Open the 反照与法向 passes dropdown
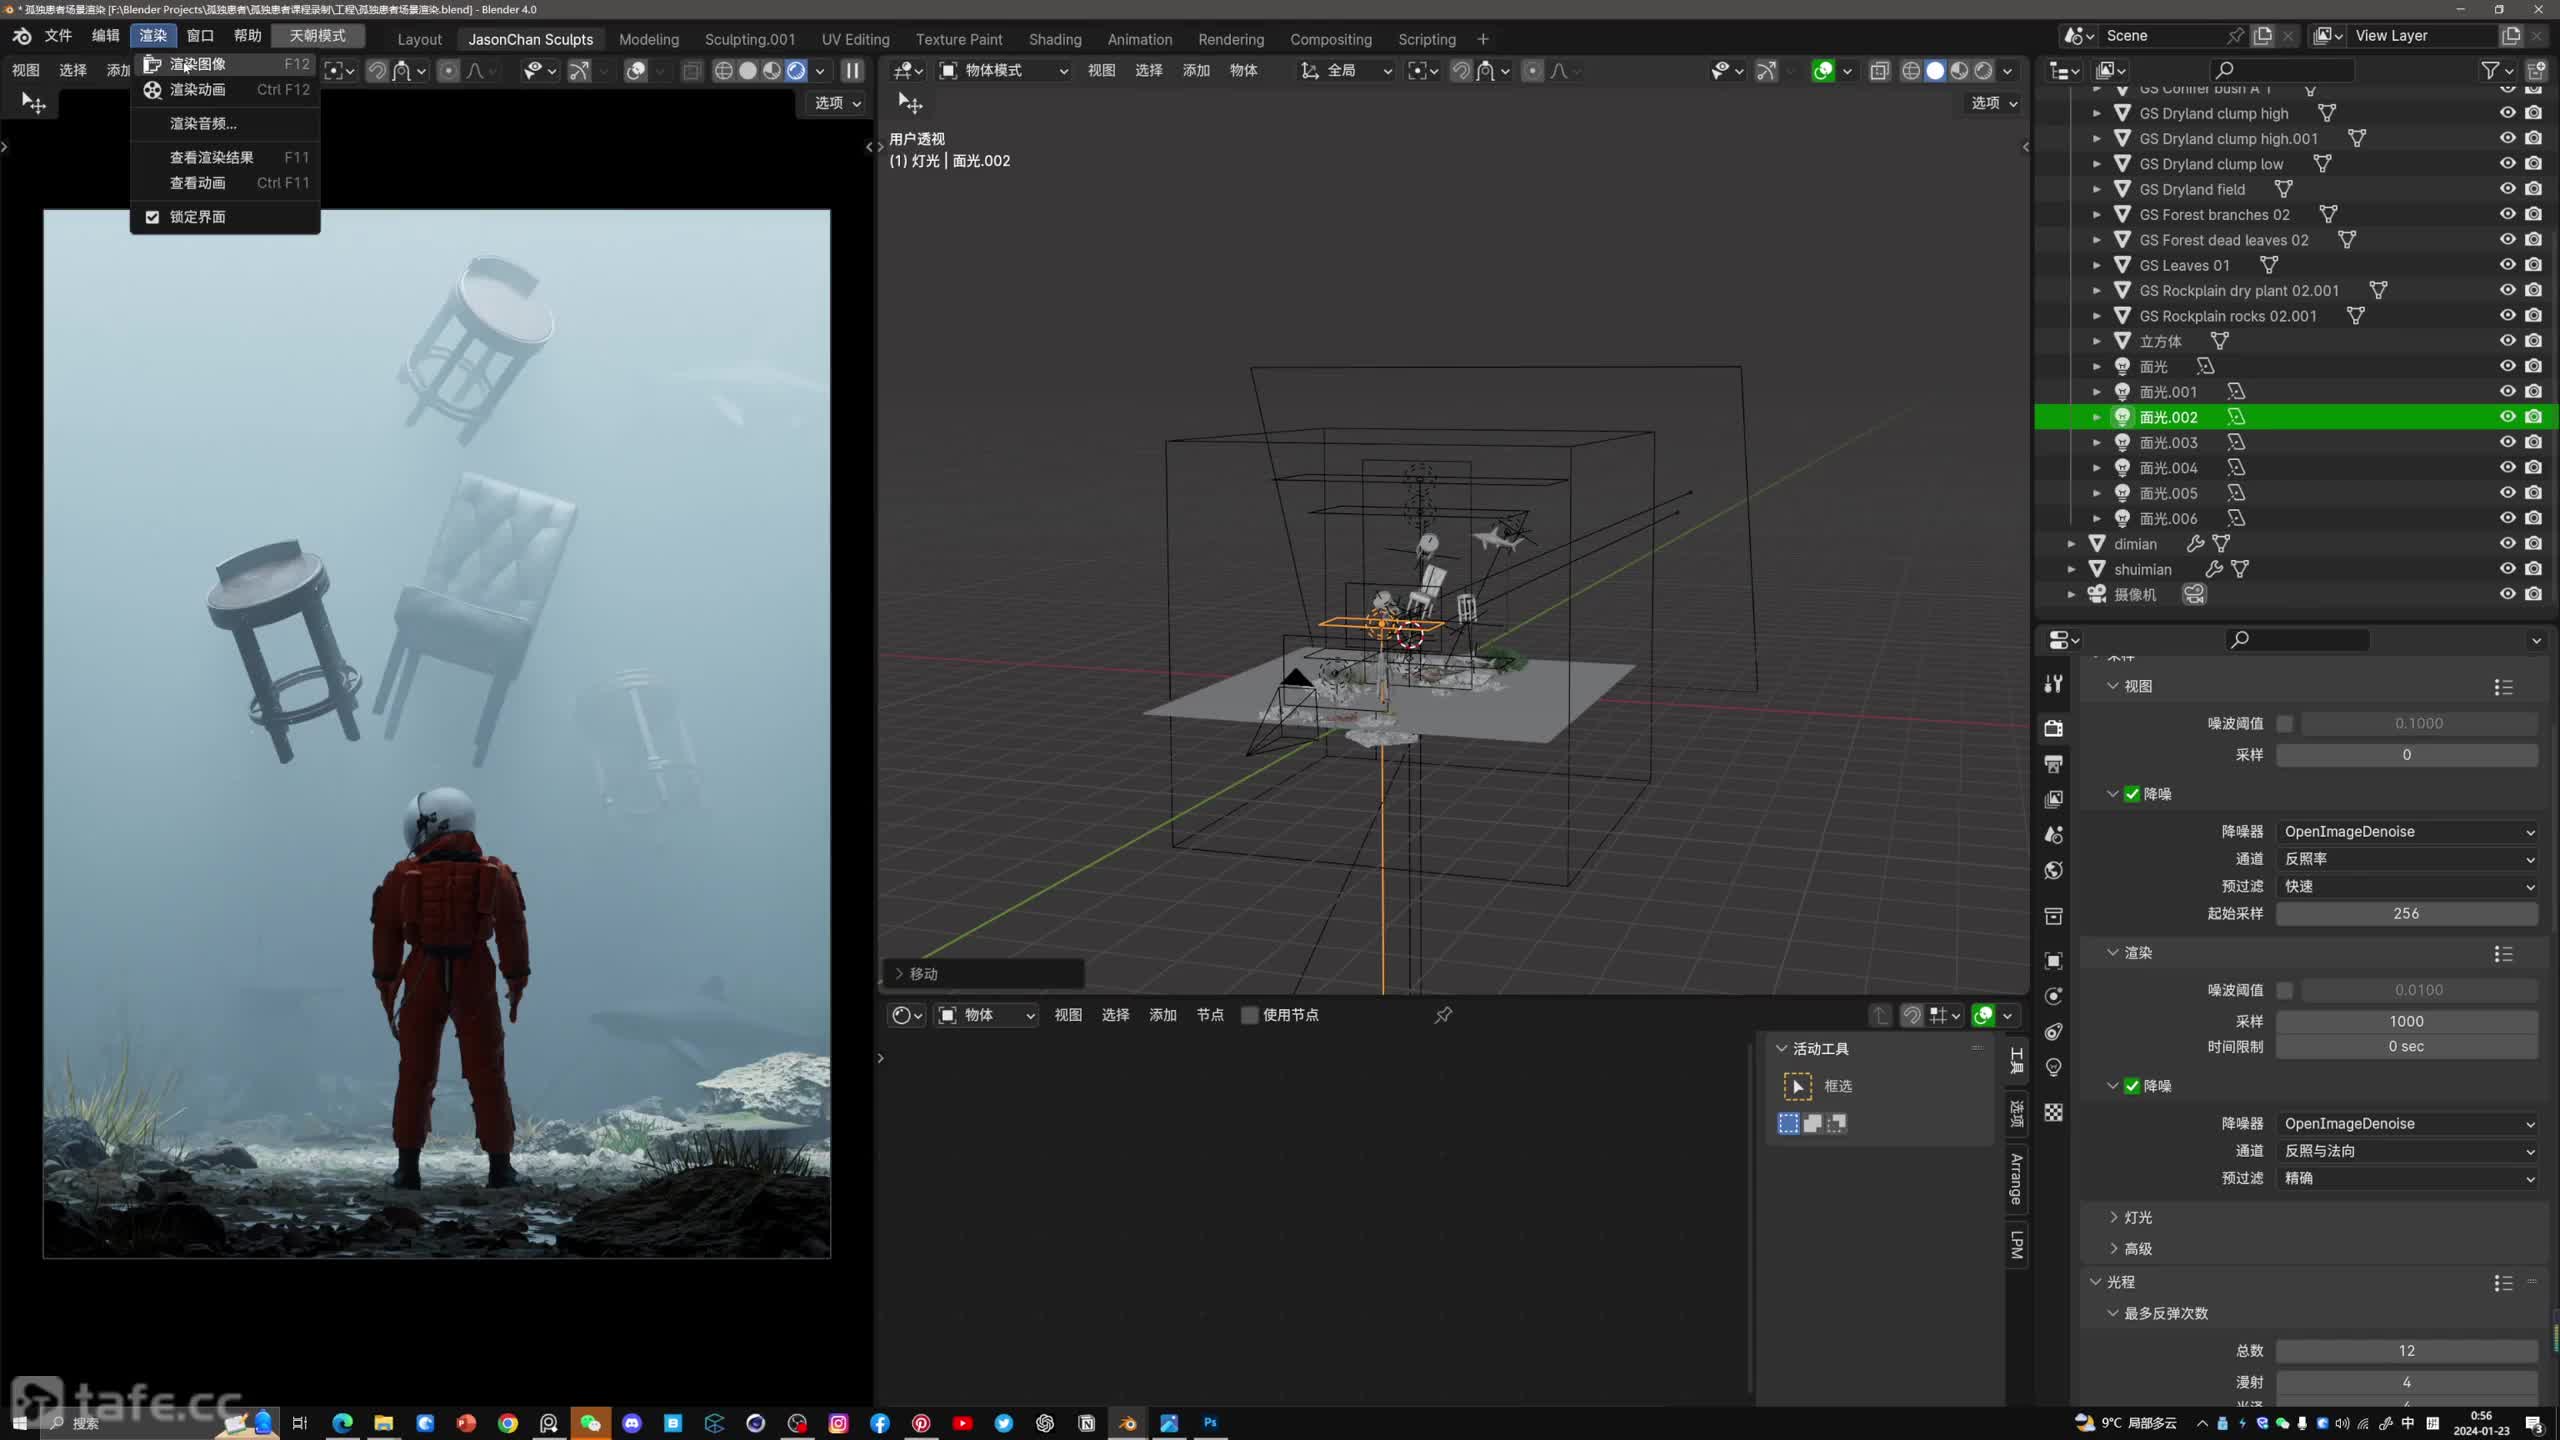The height and width of the screenshot is (1440, 2560). (2407, 1151)
